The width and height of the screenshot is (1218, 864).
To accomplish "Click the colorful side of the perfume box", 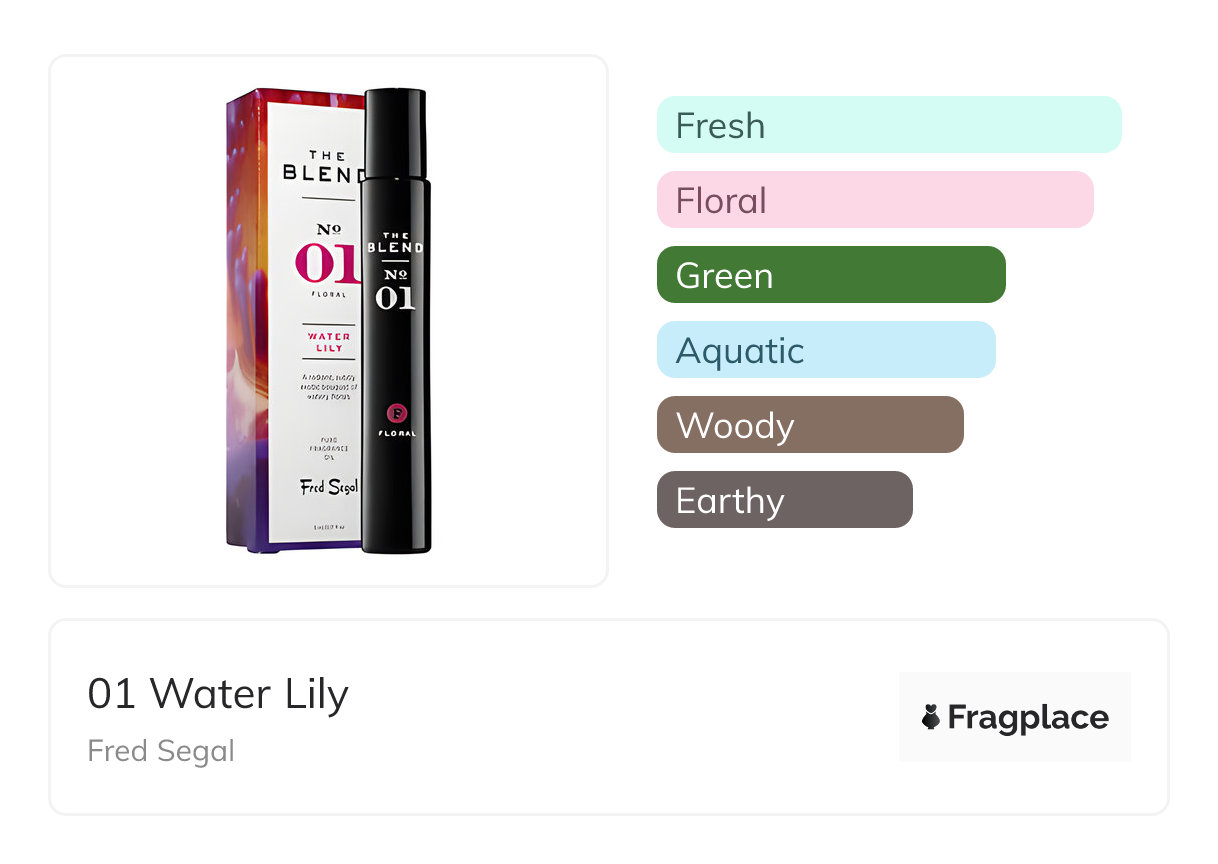I will [250, 320].
